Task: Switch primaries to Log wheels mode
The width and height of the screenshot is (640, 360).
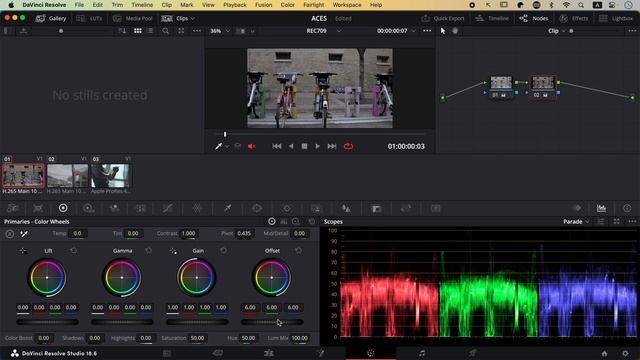Action: coord(296,221)
